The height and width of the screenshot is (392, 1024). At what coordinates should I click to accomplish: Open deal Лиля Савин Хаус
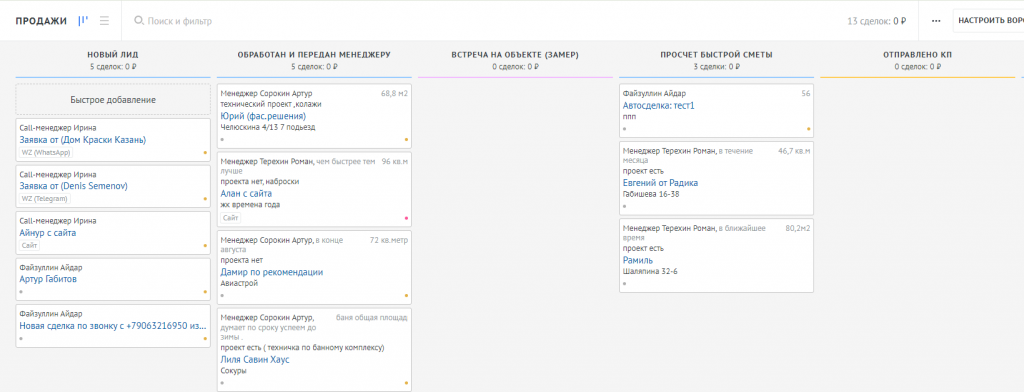pos(255,359)
